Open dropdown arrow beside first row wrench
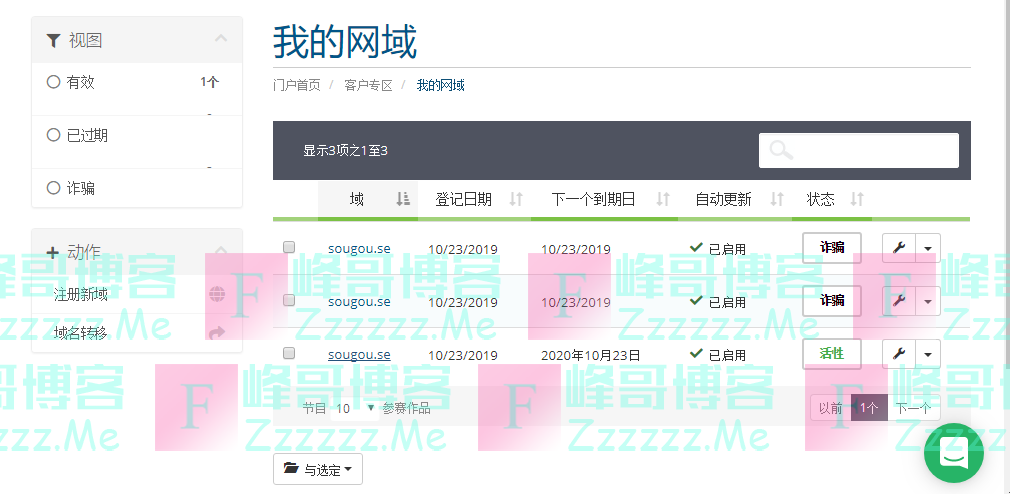This screenshot has width=1010, height=494. pos(928,247)
